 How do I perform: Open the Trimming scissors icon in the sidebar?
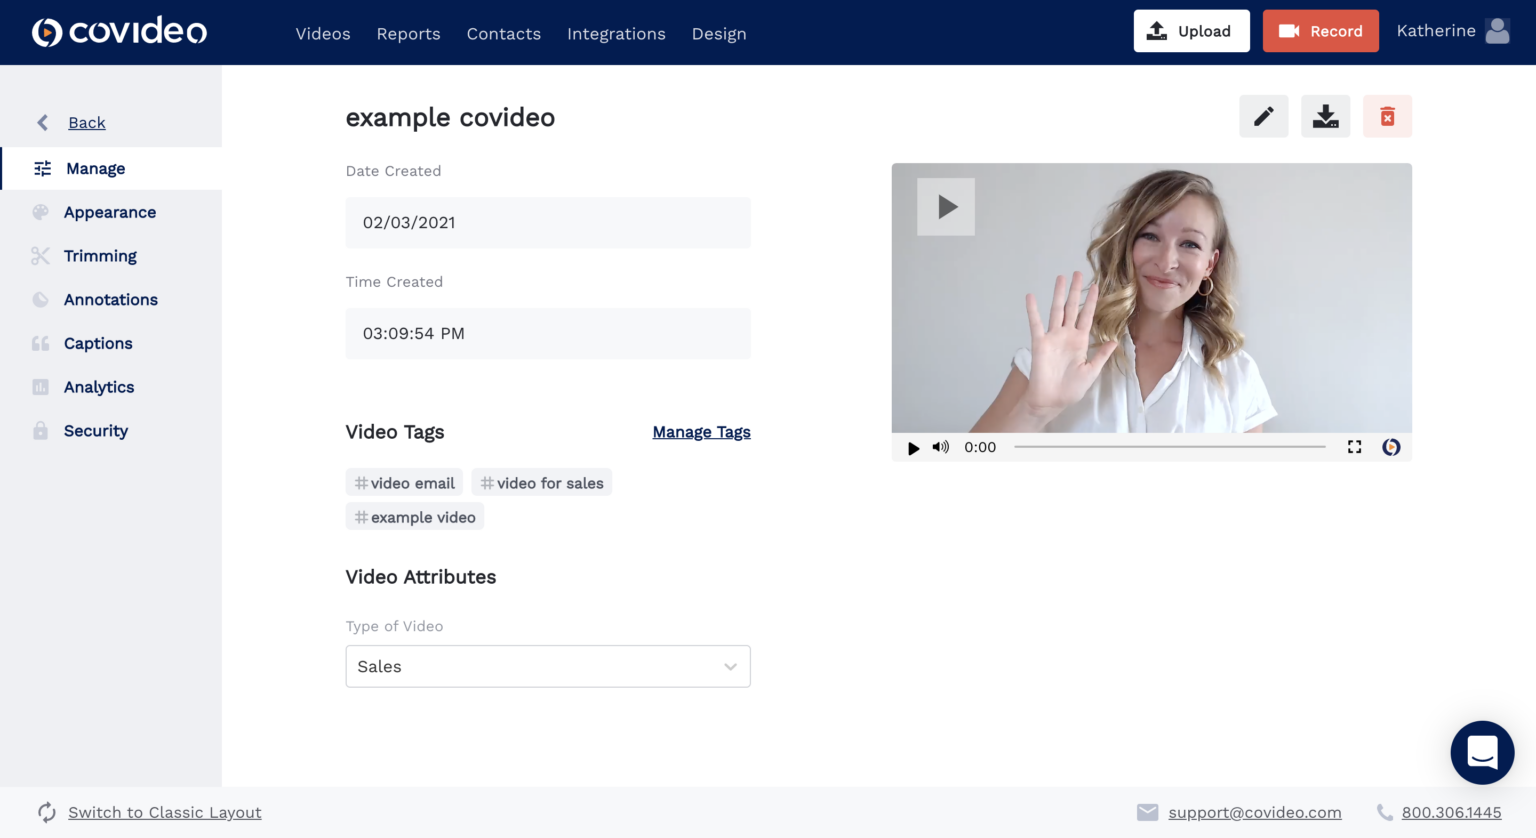coord(41,255)
